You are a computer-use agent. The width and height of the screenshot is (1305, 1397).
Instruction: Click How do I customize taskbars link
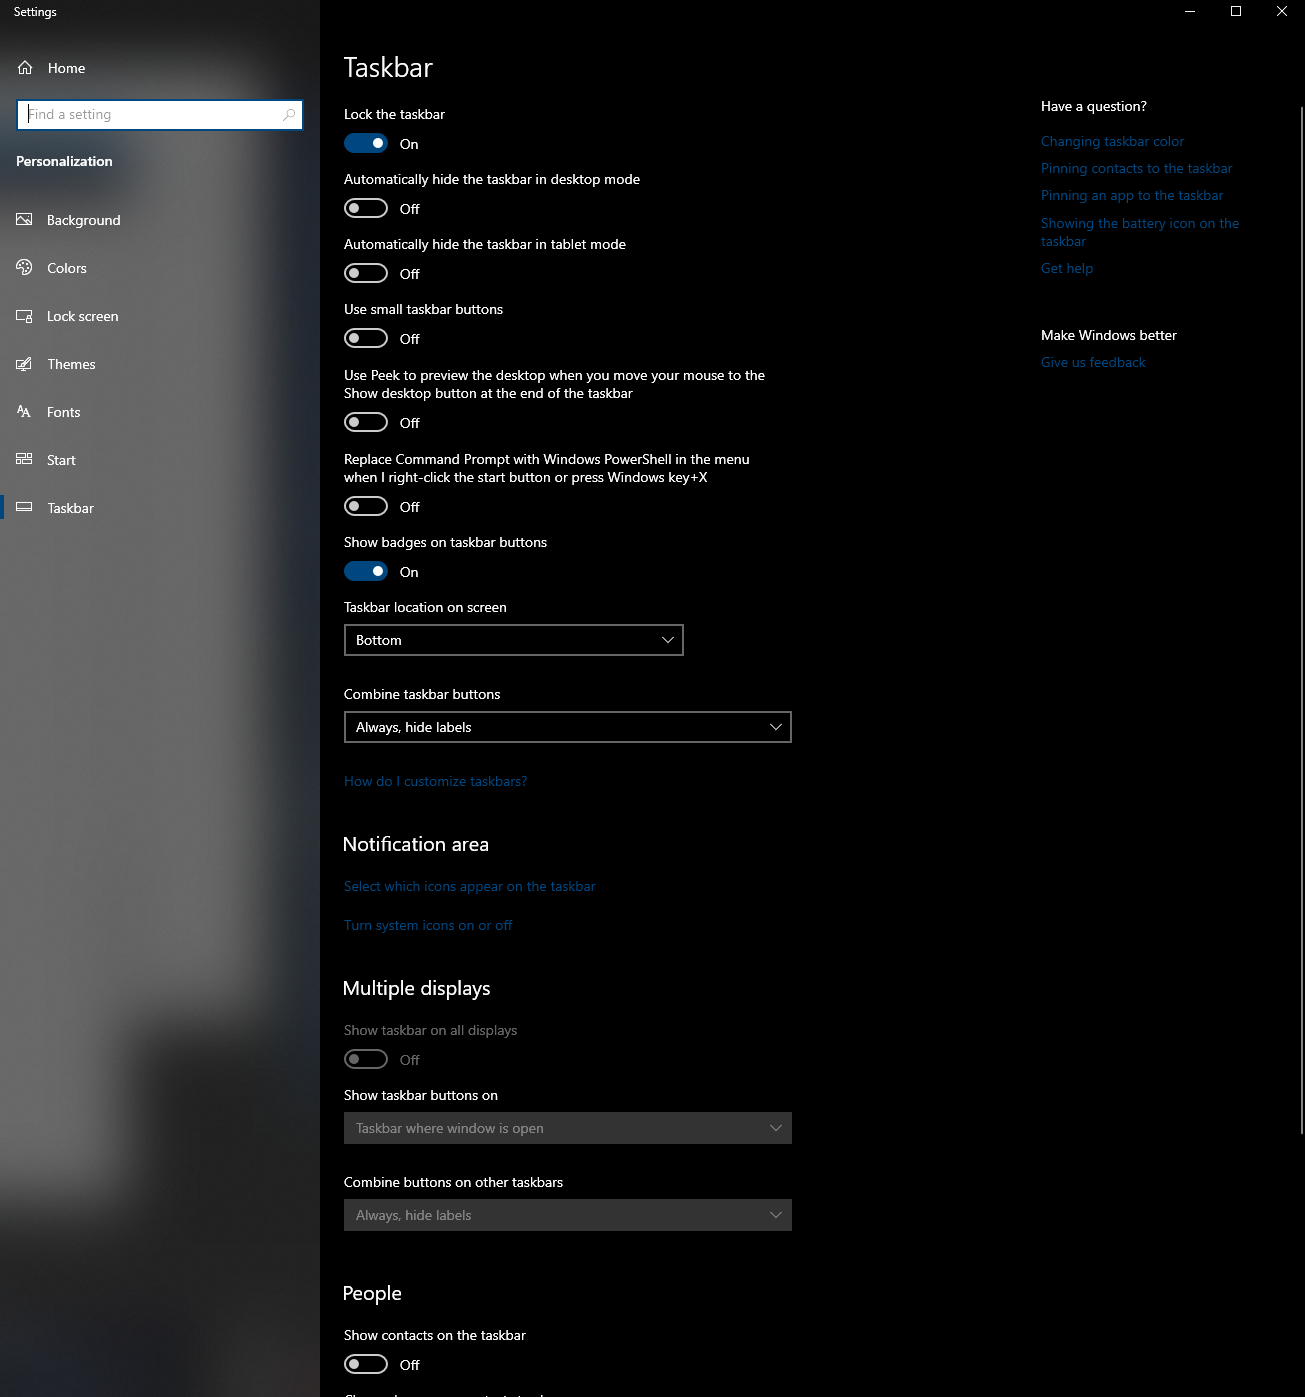(435, 781)
